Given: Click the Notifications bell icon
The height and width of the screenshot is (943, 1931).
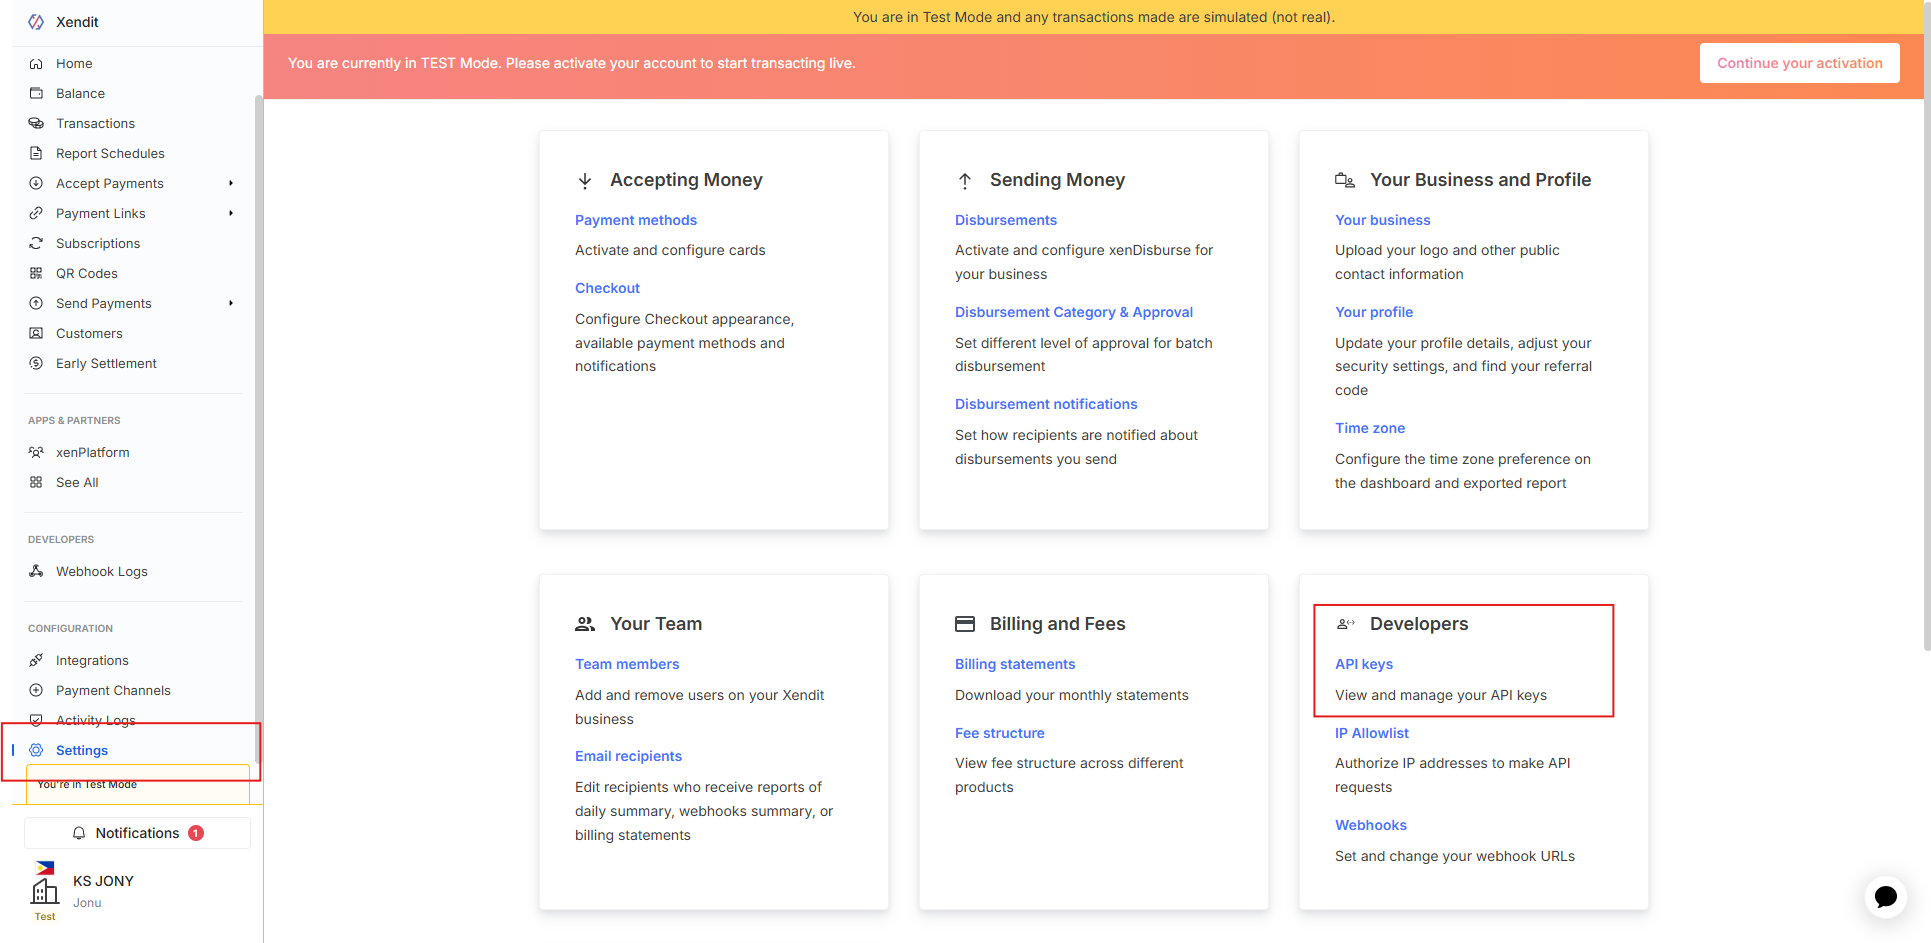Looking at the screenshot, I should click(x=79, y=833).
